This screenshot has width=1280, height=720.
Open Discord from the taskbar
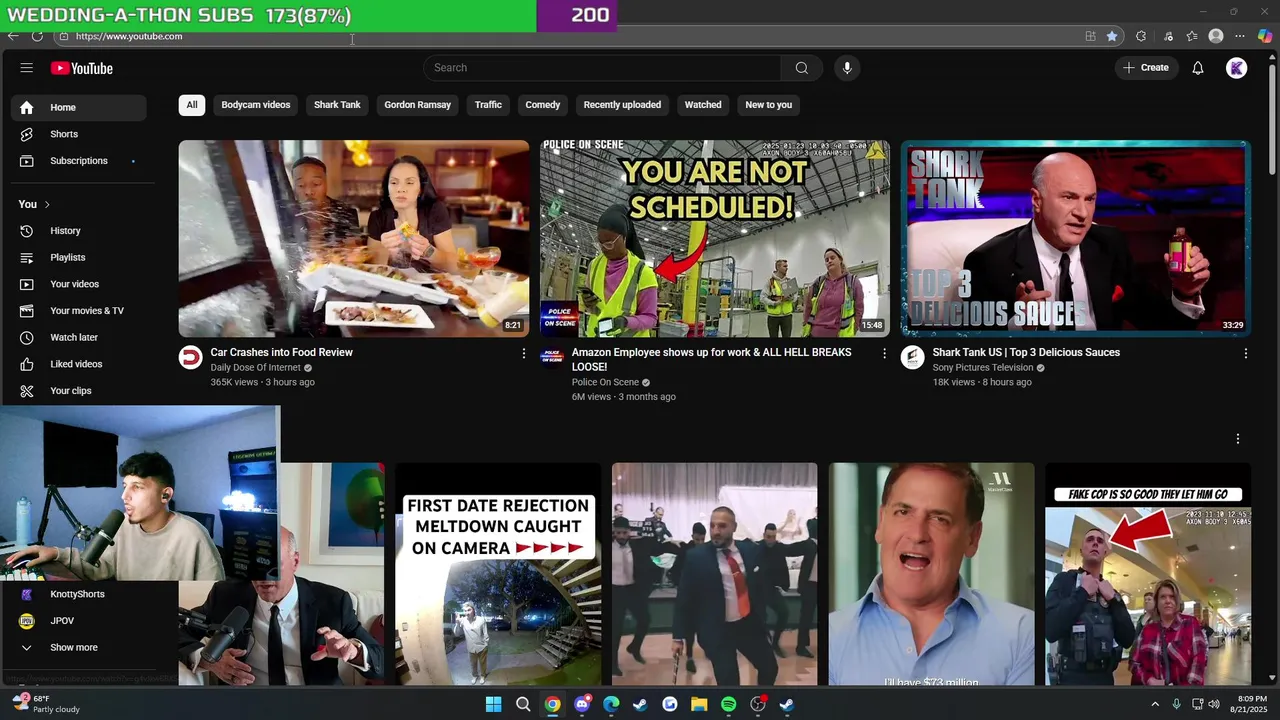[x=582, y=704]
